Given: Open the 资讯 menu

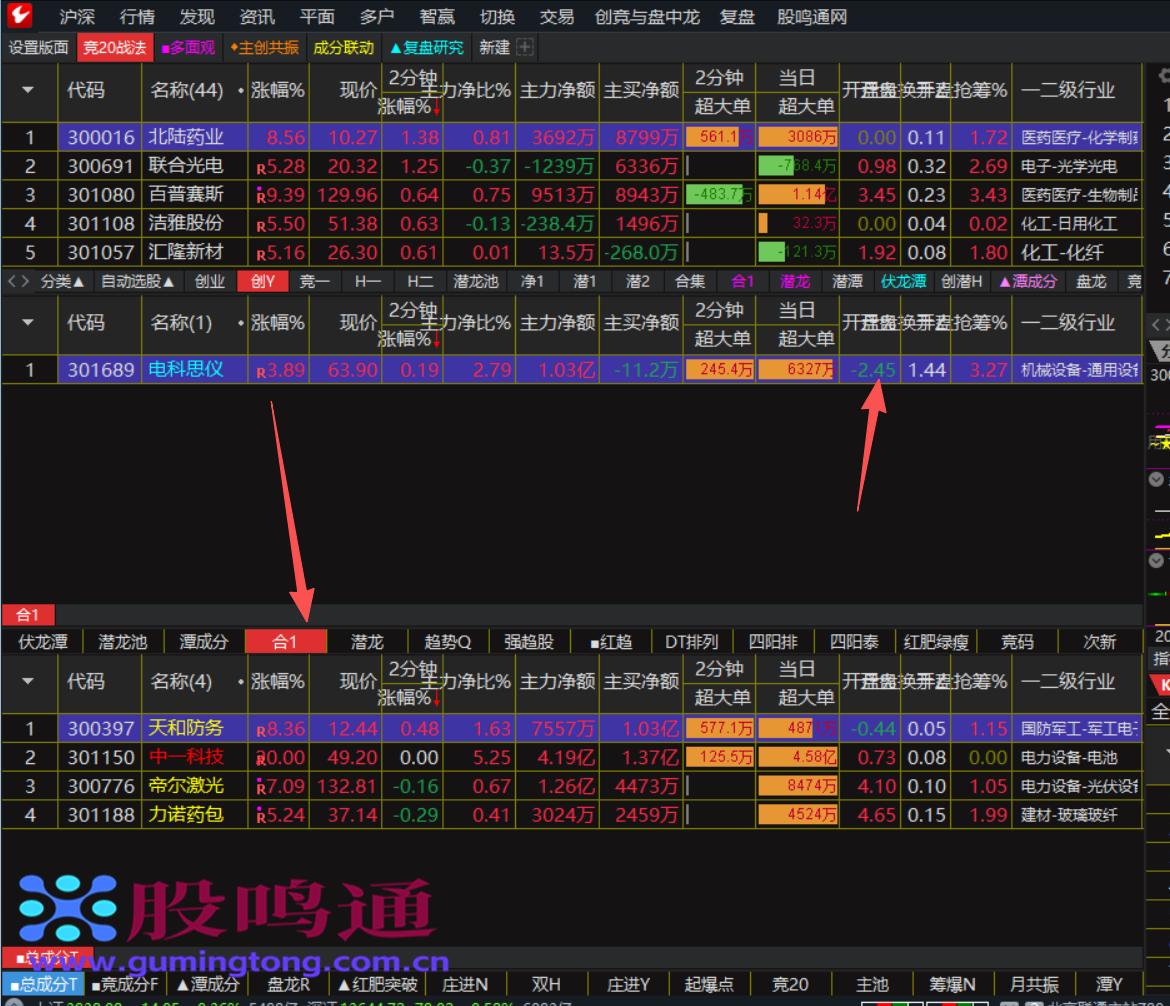Looking at the screenshot, I should pyautogui.click(x=257, y=16).
